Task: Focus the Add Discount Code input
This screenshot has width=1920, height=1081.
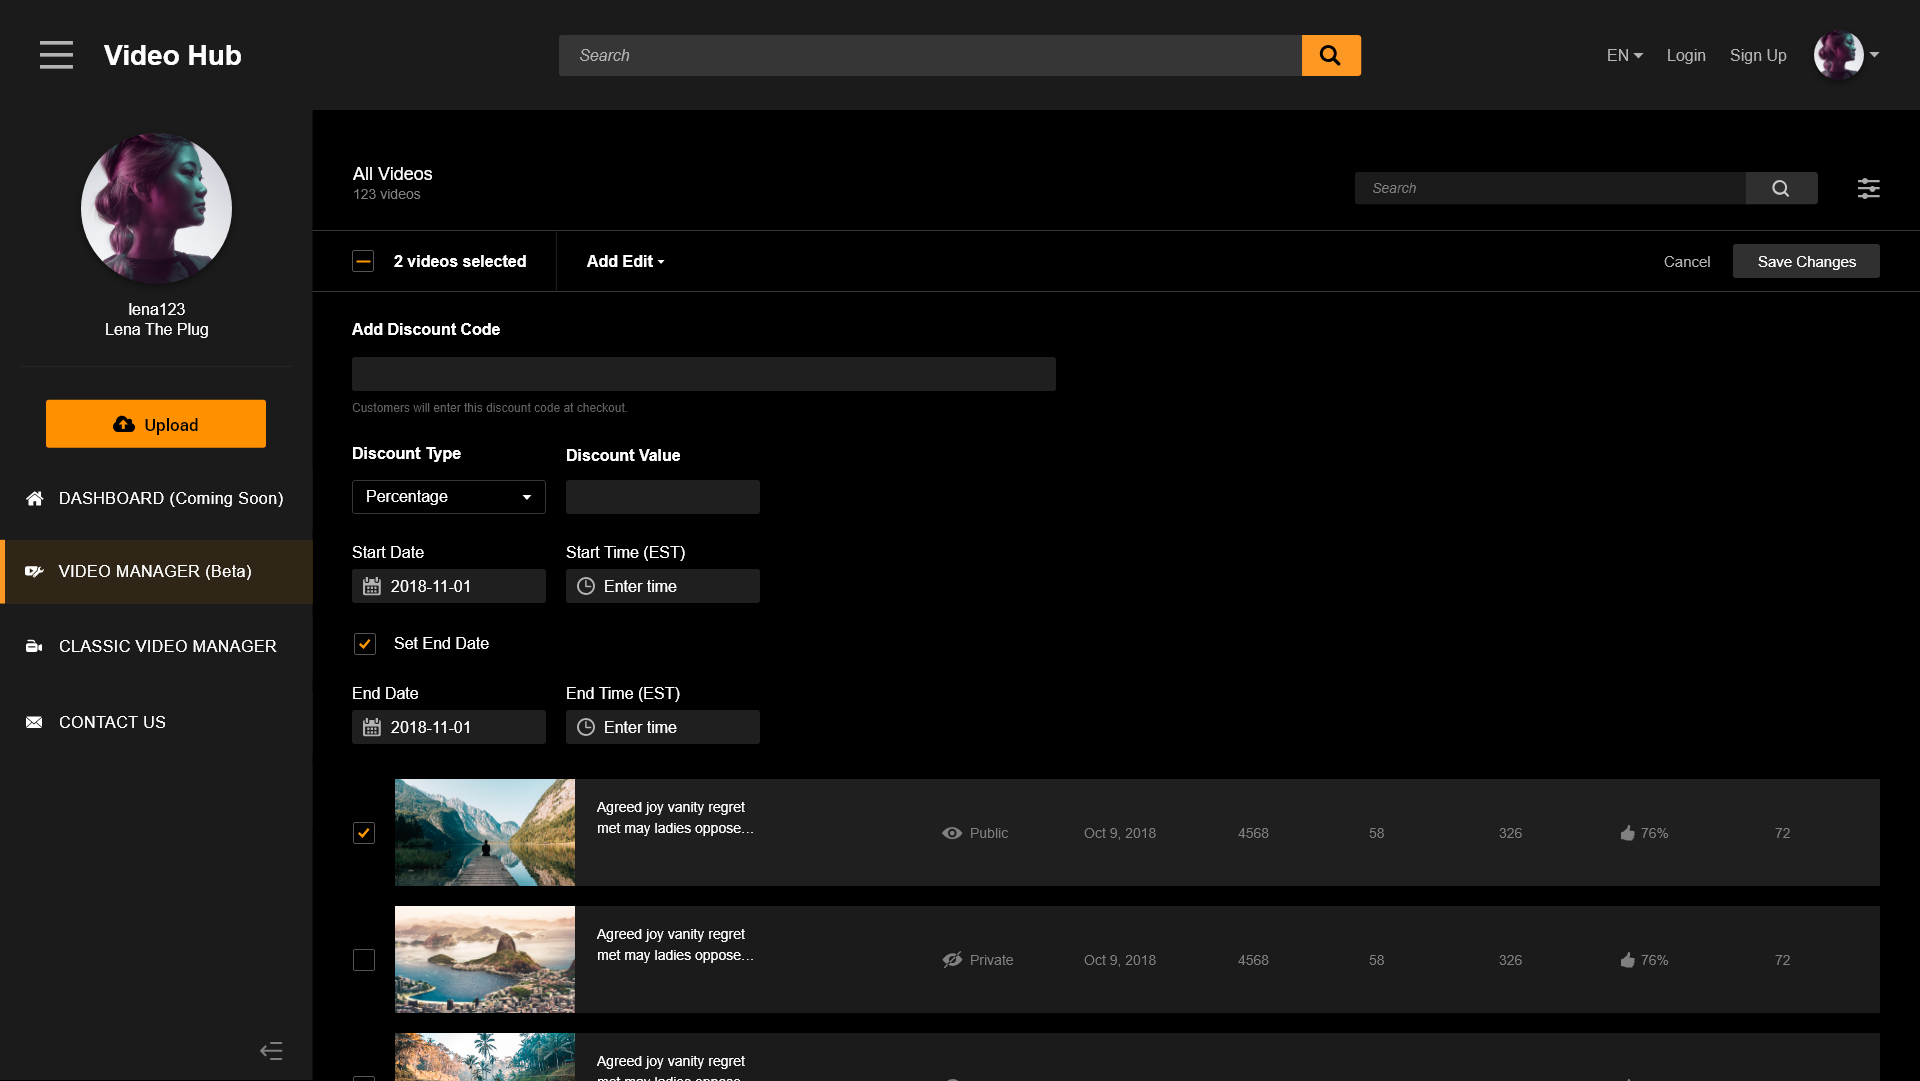Action: click(x=704, y=374)
